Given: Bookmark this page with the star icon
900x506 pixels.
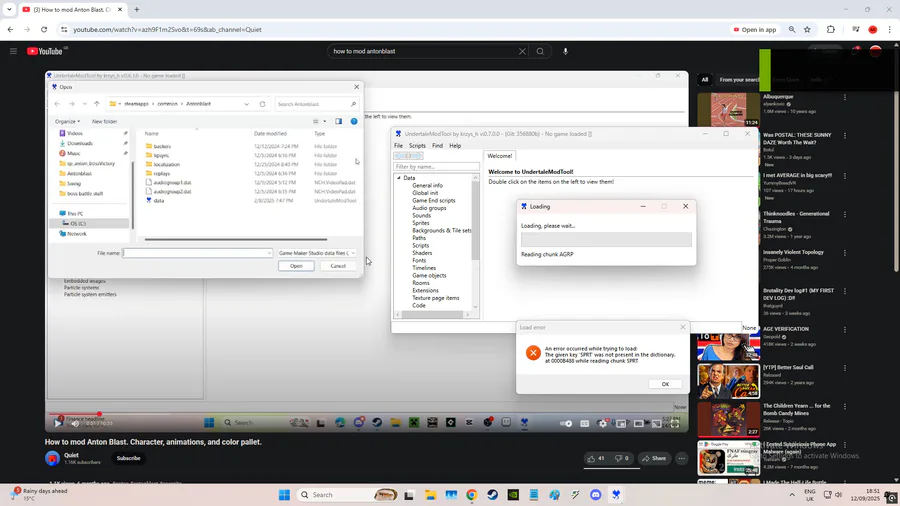Looking at the screenshot, I should point(808,29).
